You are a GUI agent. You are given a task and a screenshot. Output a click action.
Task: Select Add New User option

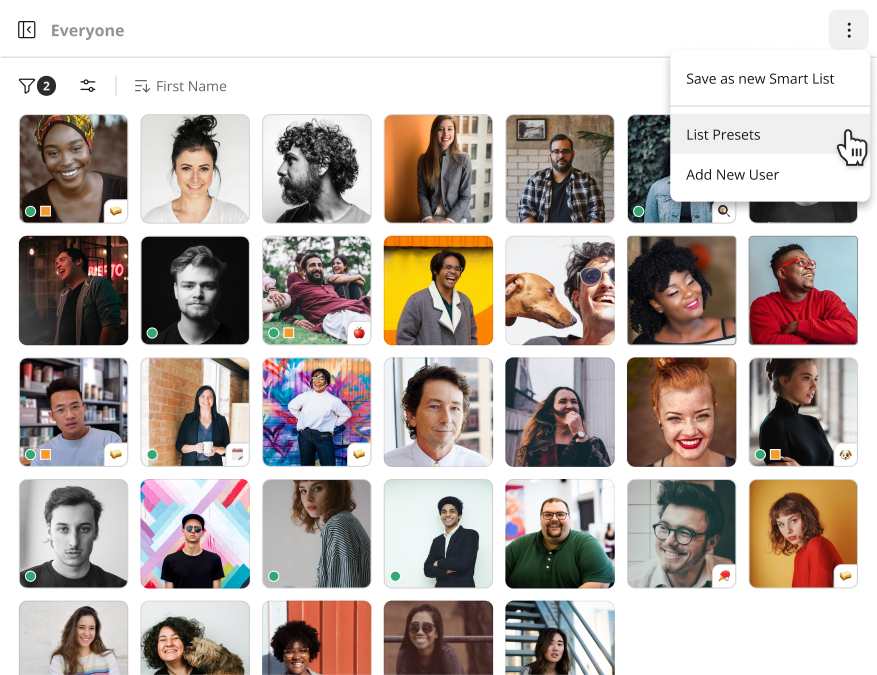coord(770,175)
